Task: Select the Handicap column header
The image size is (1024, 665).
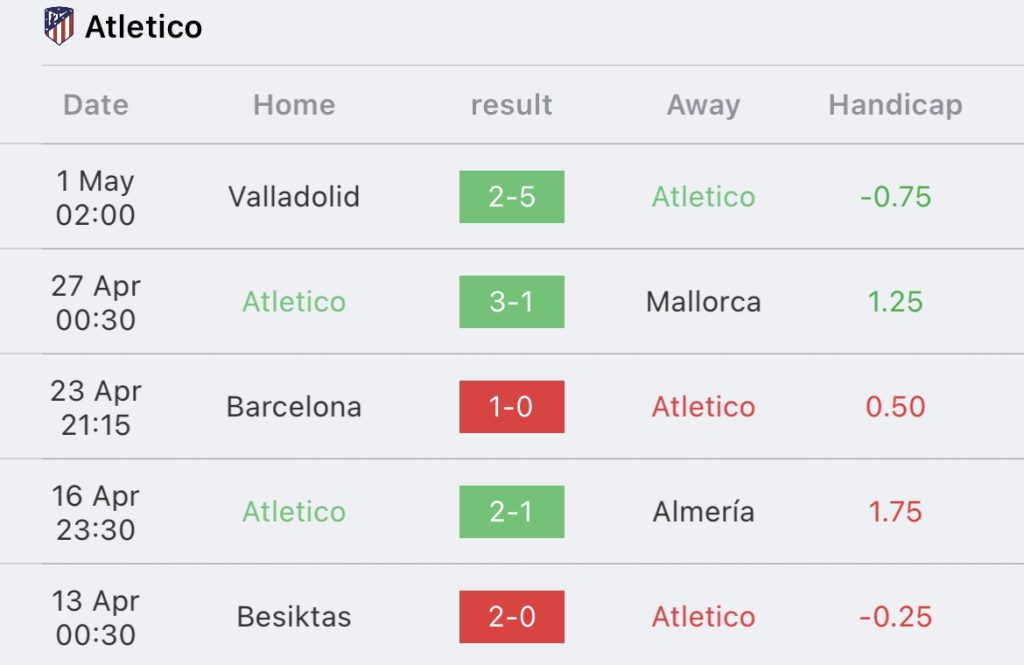Action: click(x=895, y=105)
